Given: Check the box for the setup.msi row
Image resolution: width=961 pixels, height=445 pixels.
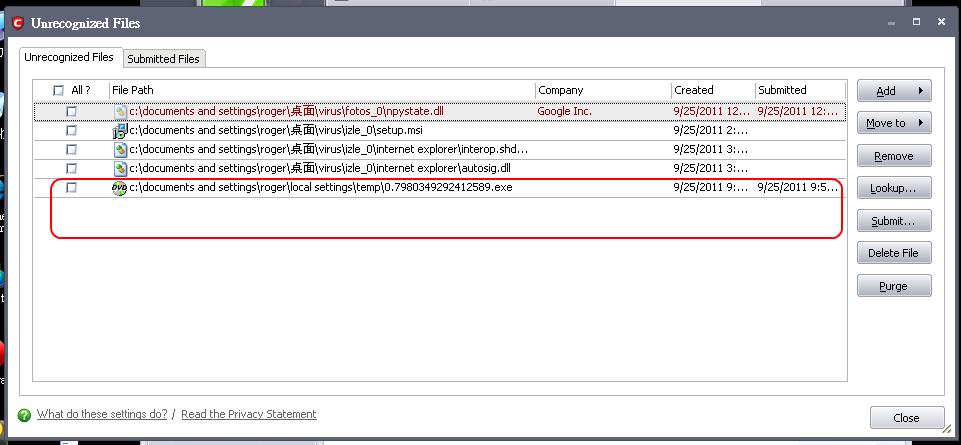Looking at the screenshot, I should coord(71,130).
